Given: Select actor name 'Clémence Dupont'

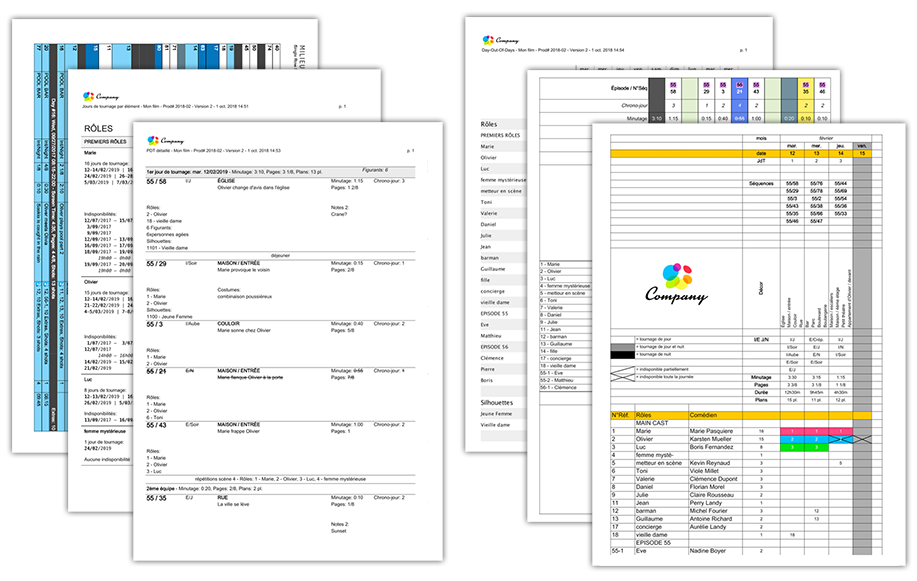Looking at the screenshot, I should [x=713, y=479].
